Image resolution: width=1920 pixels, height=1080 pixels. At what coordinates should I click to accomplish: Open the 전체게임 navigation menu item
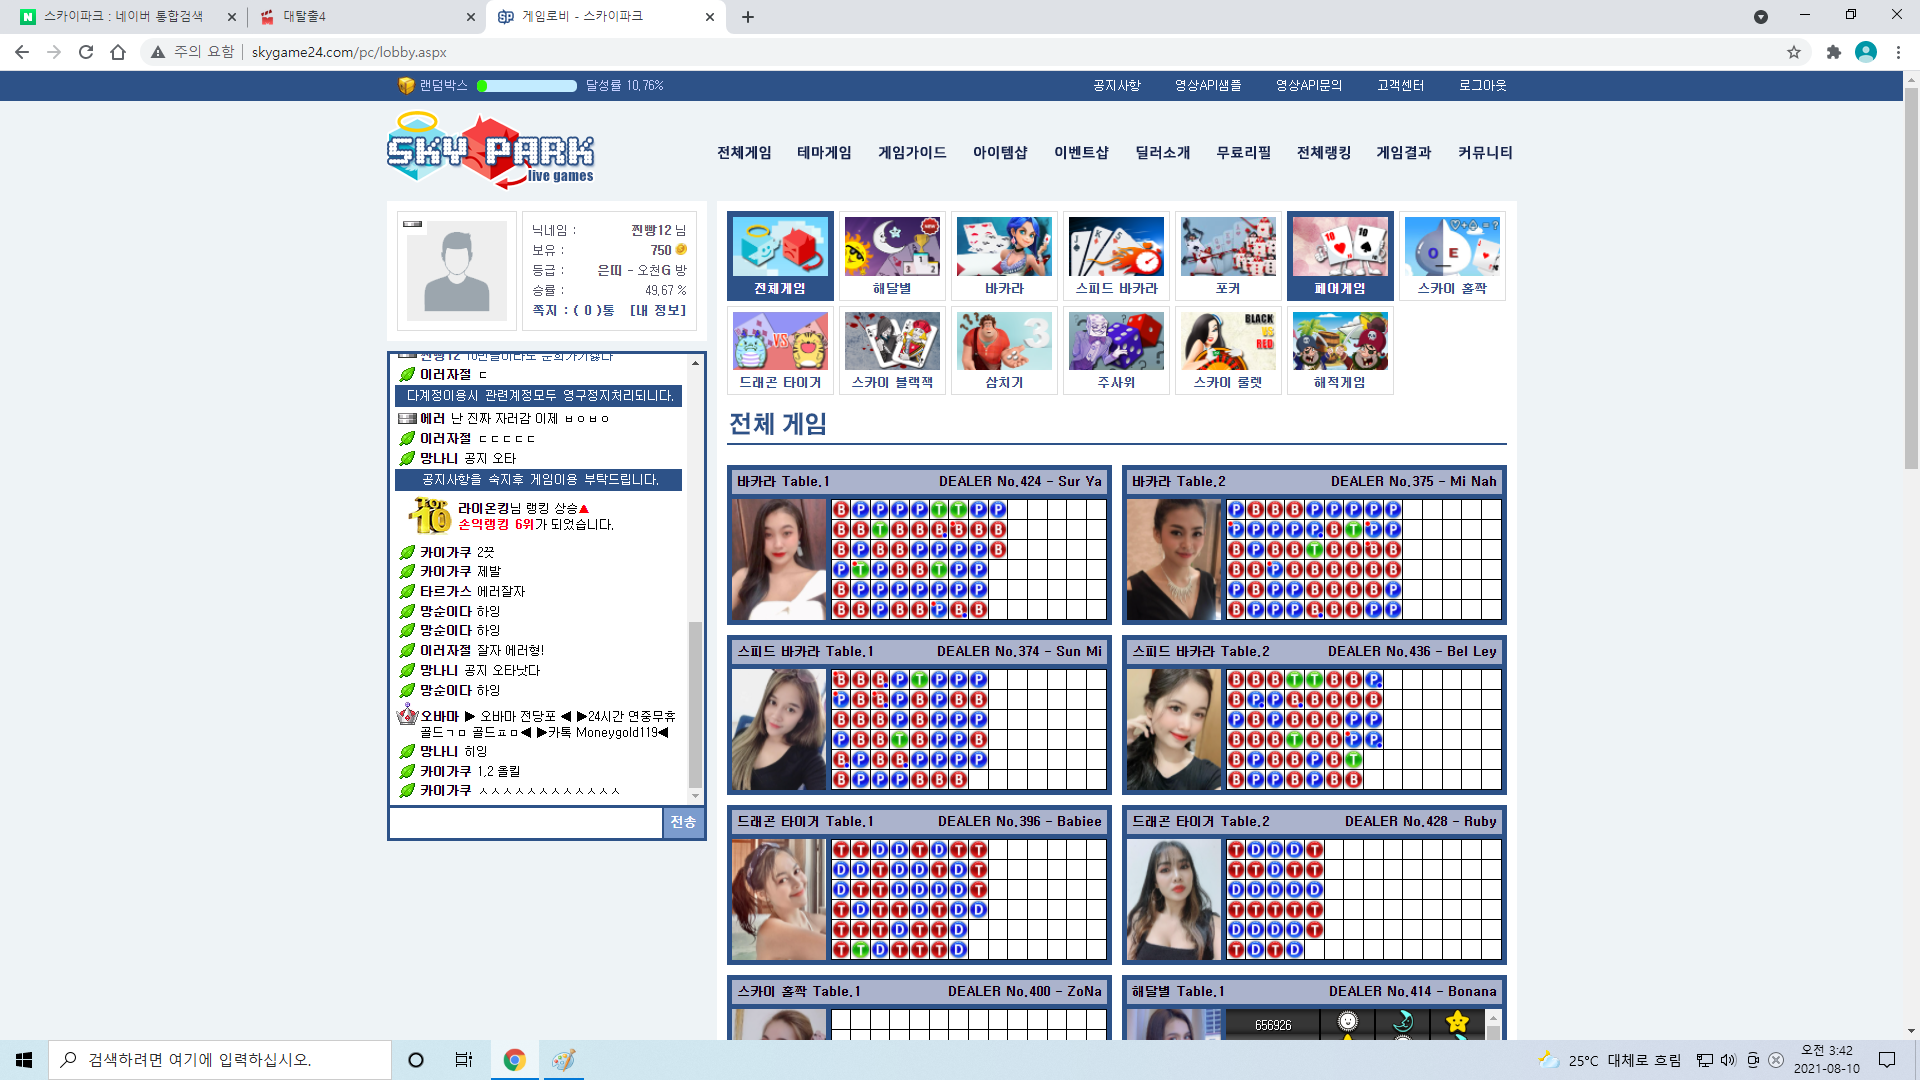[x=744, y=153]
